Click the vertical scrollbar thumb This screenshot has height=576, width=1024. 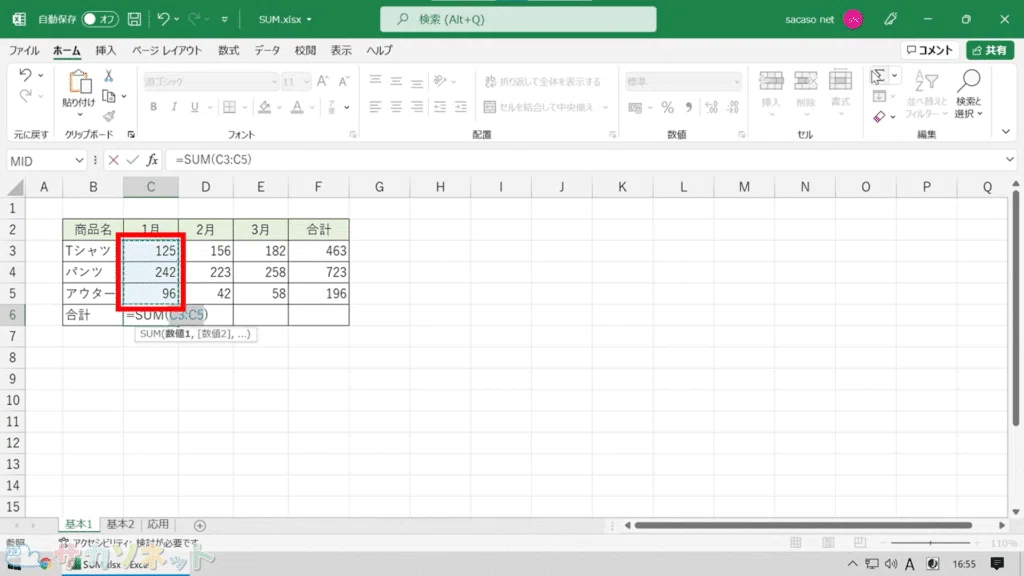(1016, 307)
